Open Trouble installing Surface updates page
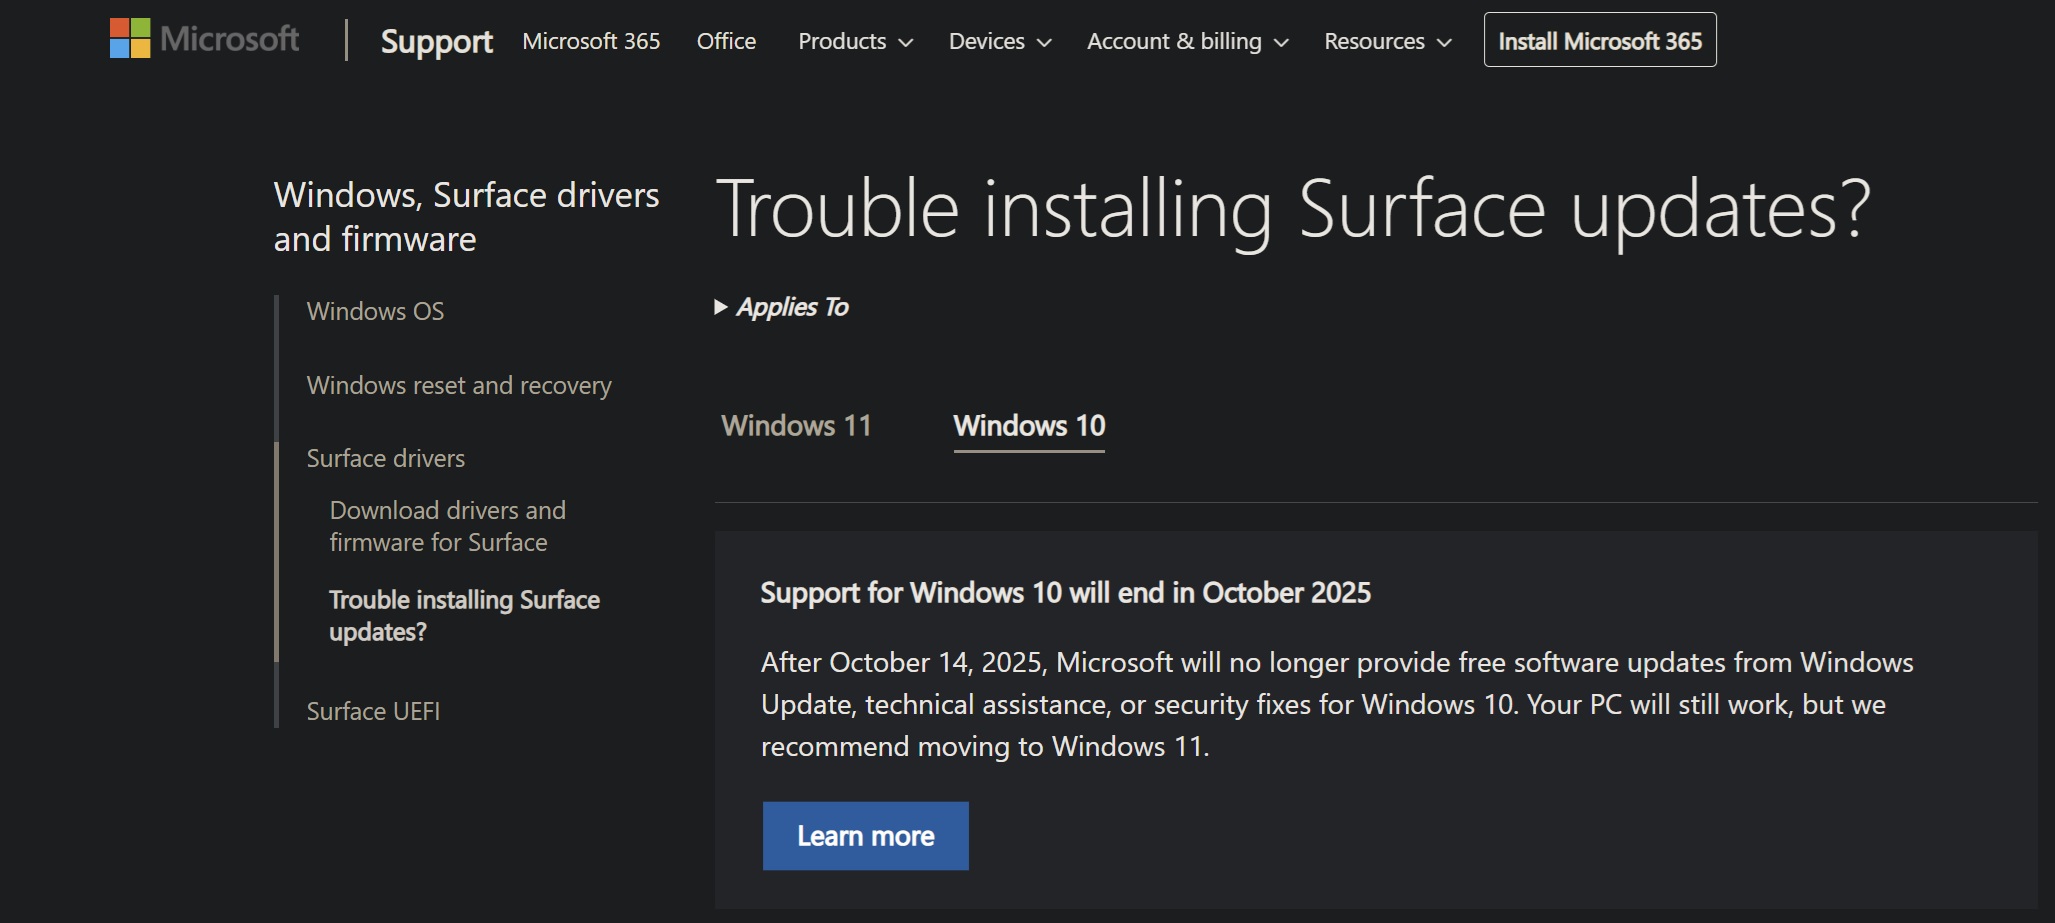This screenshot has width=2055, height=923. pyautogui.click(x=464, y=616)
